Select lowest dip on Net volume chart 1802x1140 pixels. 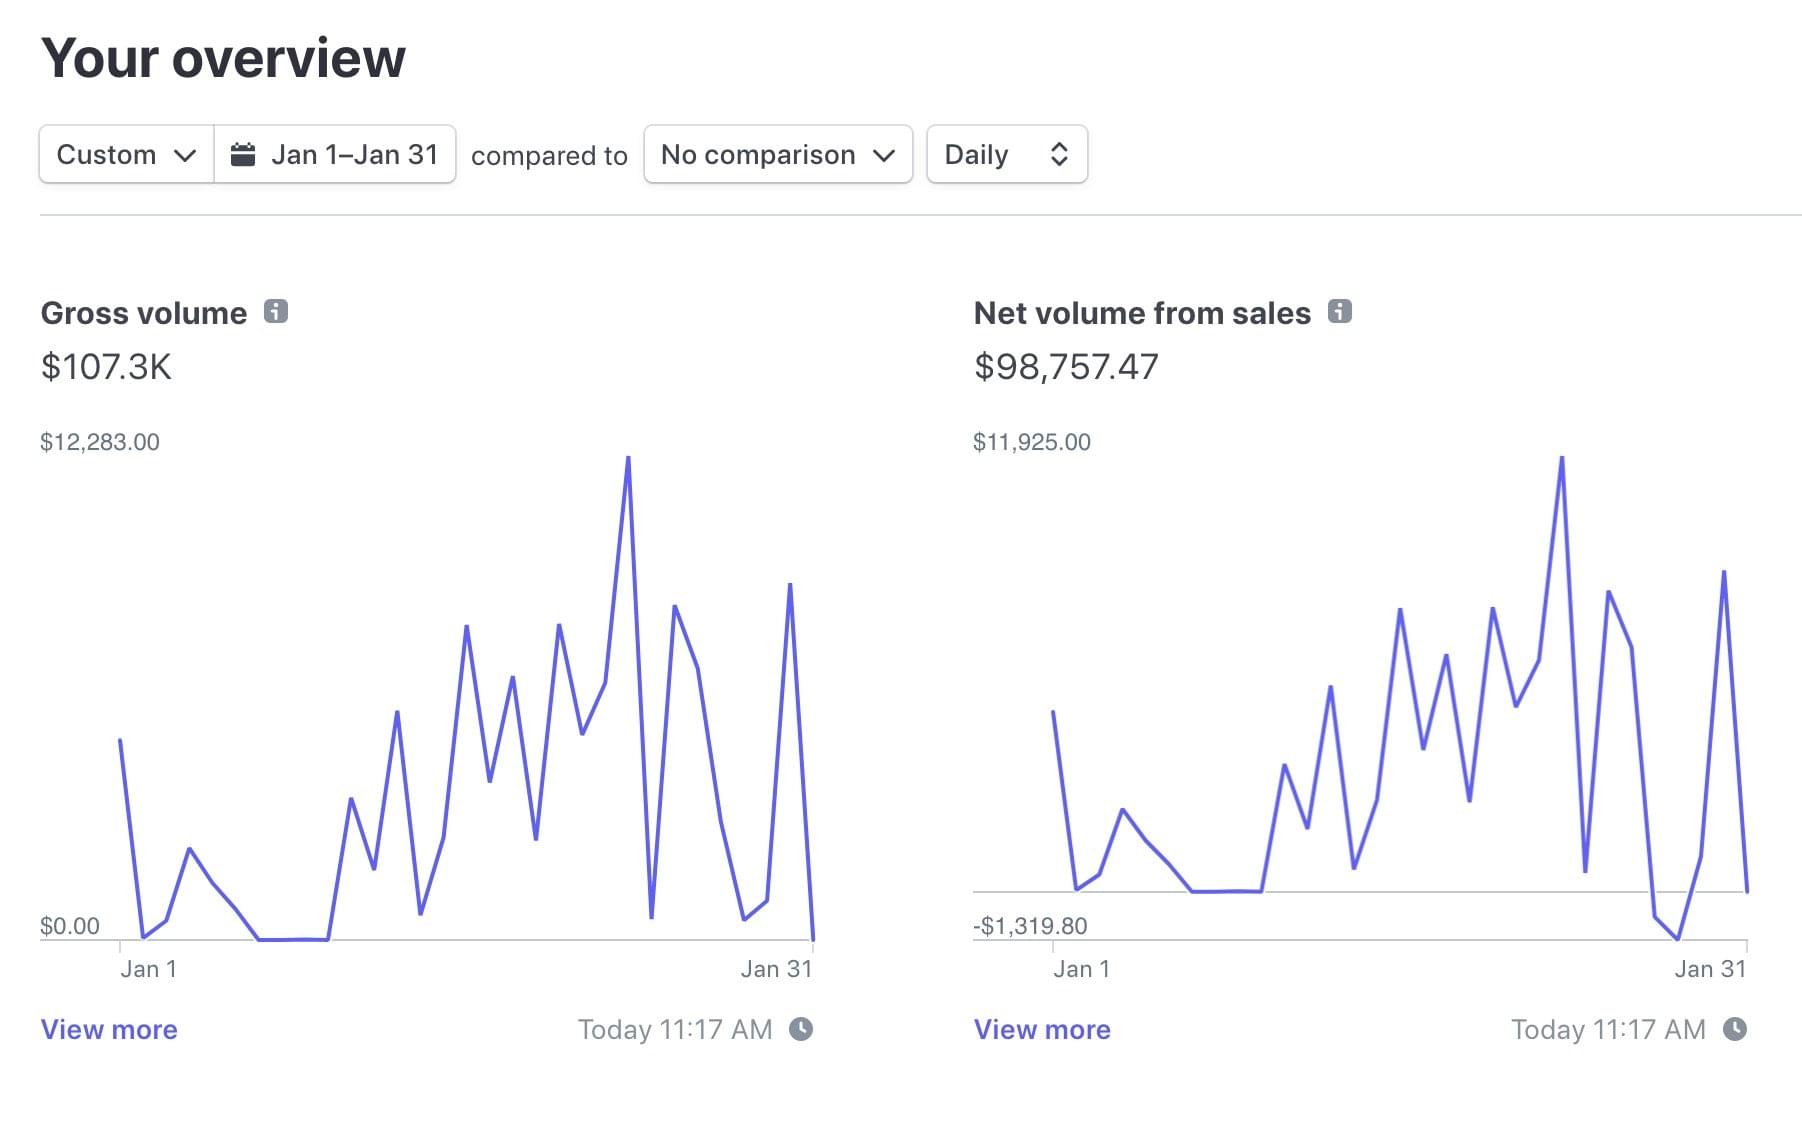(1677, 939)
